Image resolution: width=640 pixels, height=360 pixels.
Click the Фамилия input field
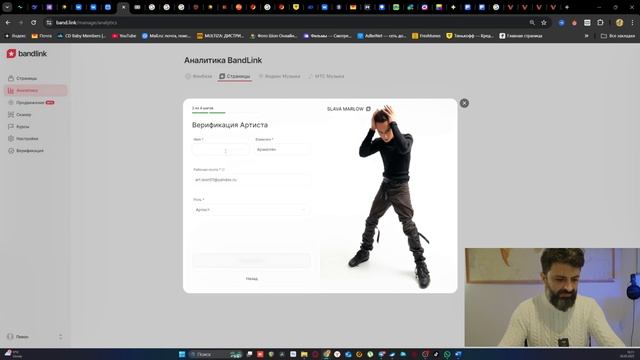(x=282, y=150)
